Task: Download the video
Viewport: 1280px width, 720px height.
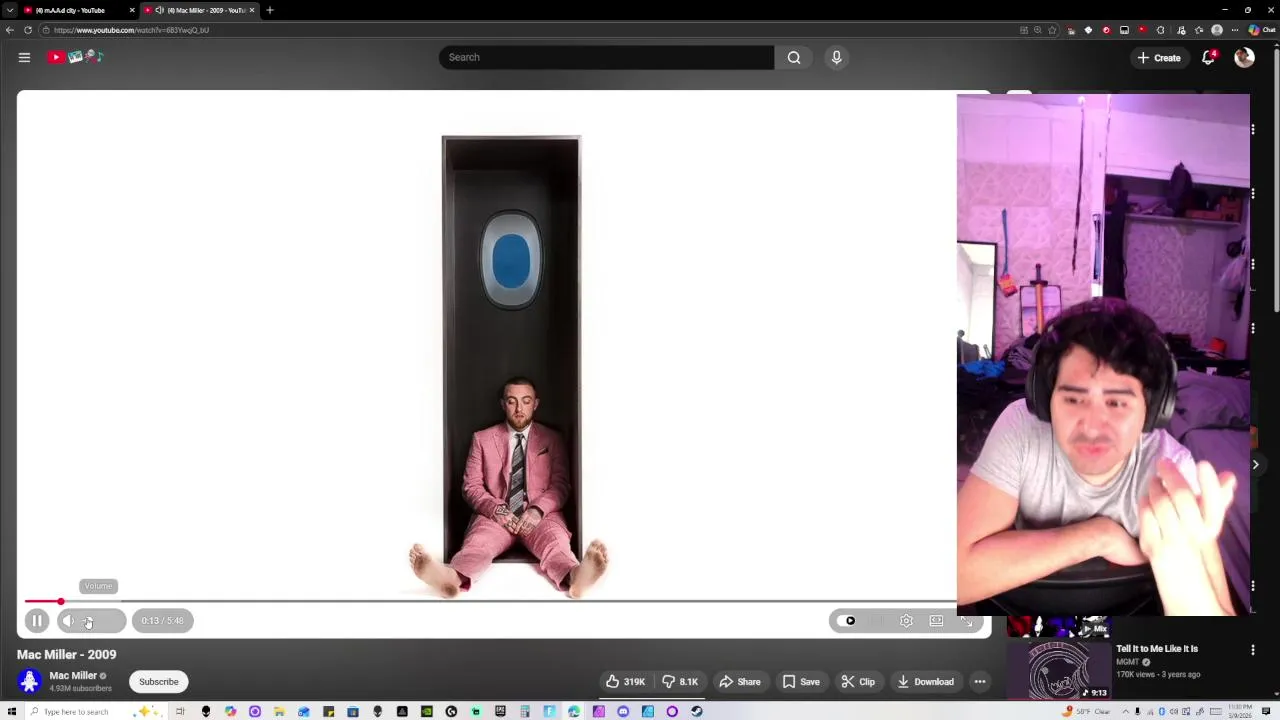Action: pyautogui.click(x=925, y=682)
